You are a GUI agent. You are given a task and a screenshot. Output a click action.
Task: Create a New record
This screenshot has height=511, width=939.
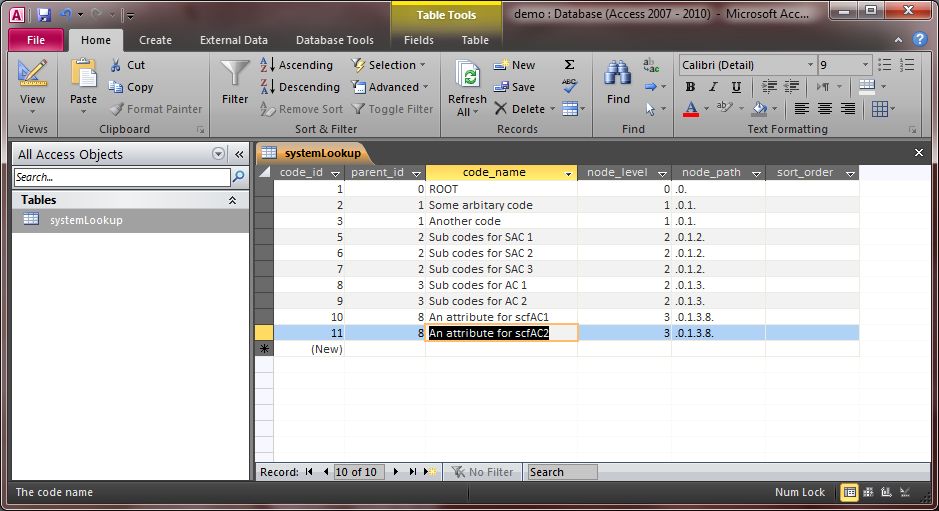pos(514,65)
